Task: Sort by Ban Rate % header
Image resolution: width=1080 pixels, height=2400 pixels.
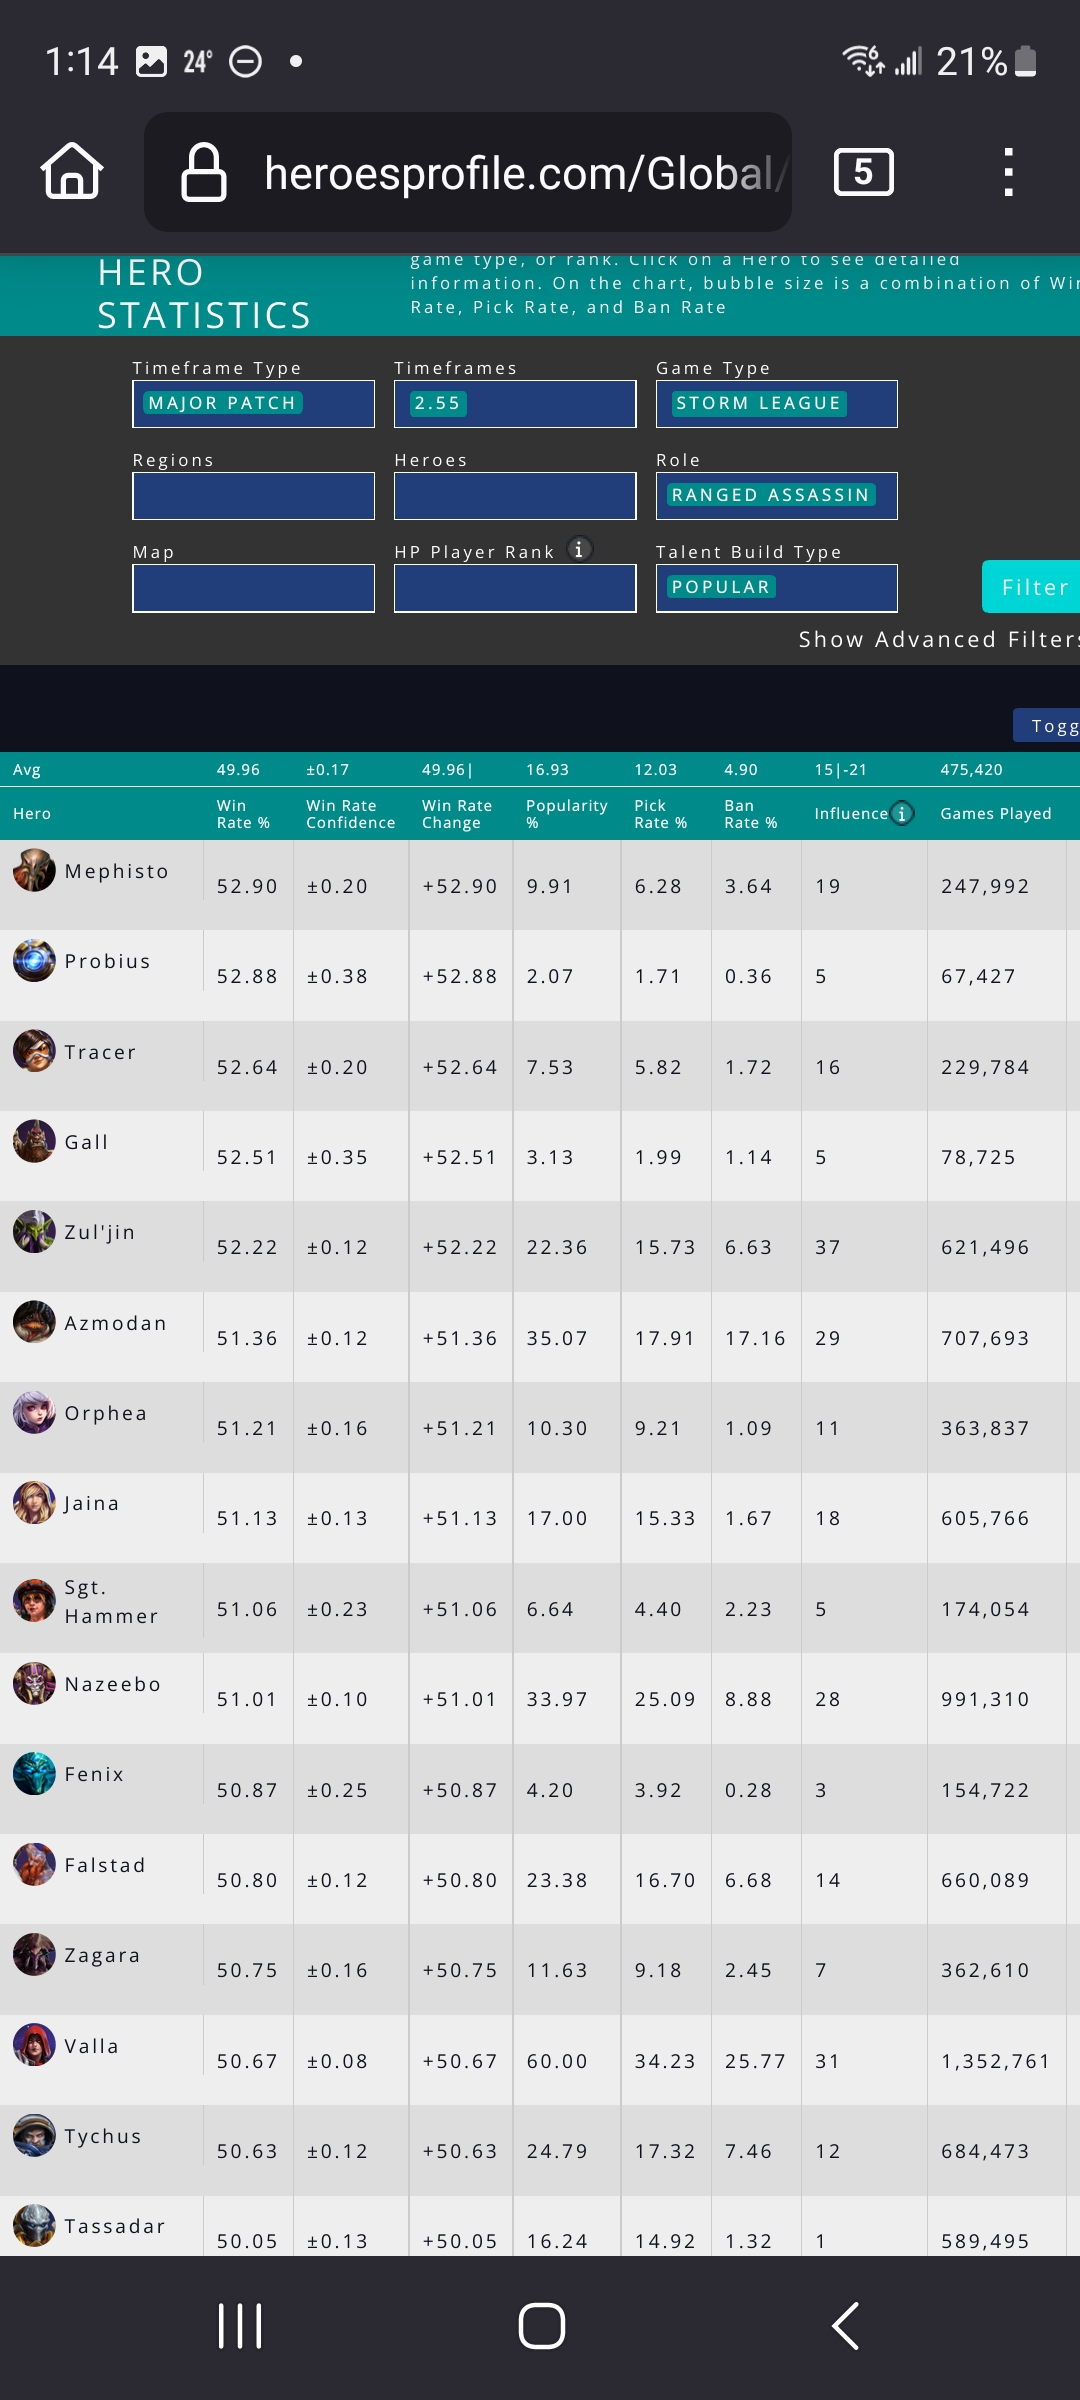Action: pos(750,814)
